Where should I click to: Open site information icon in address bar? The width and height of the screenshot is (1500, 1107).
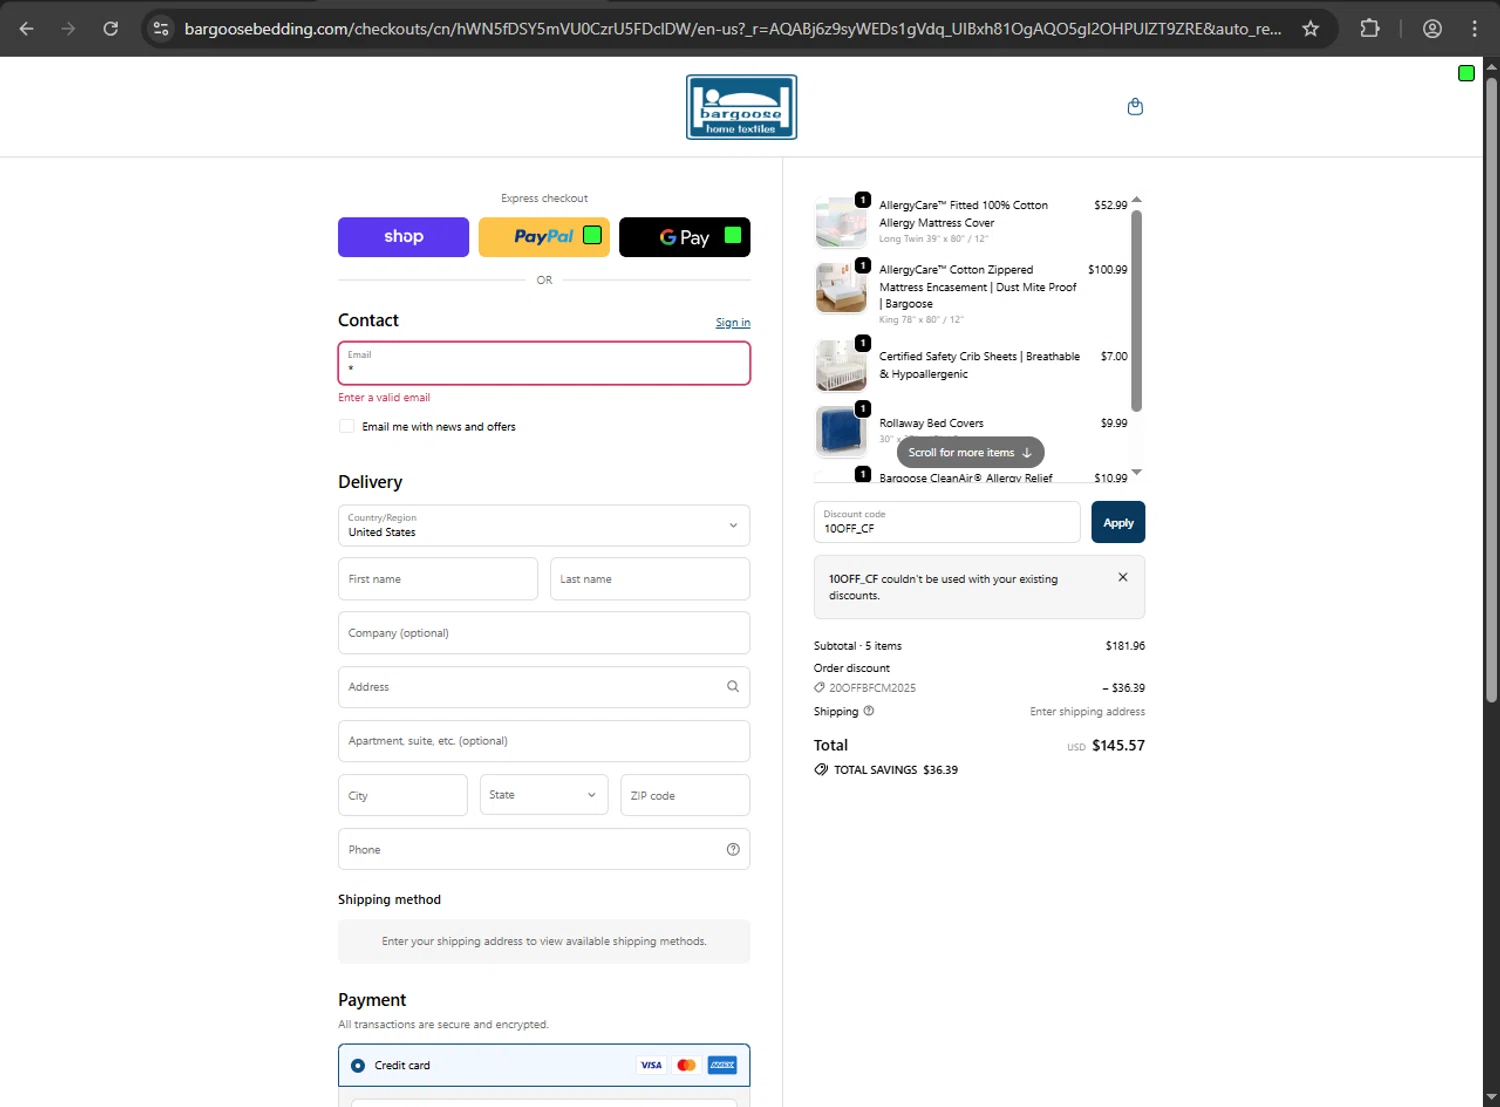point(161,29)
